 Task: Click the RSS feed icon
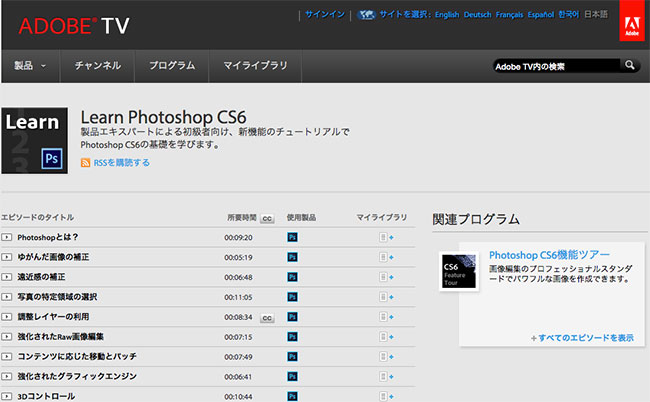(x=85, y=162)
